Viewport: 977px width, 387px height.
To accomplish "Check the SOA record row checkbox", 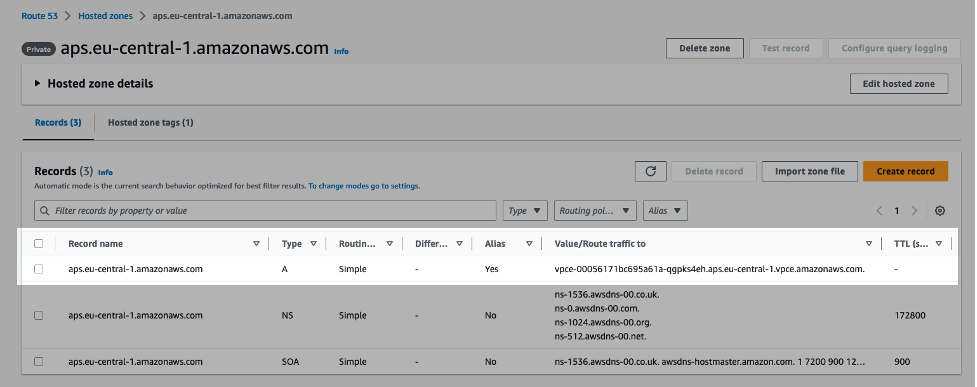I will [x=39, y=361].
